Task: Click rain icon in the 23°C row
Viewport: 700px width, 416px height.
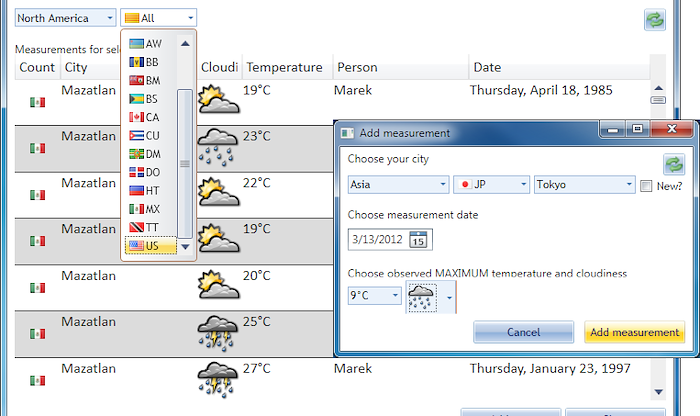Action: 217,148
